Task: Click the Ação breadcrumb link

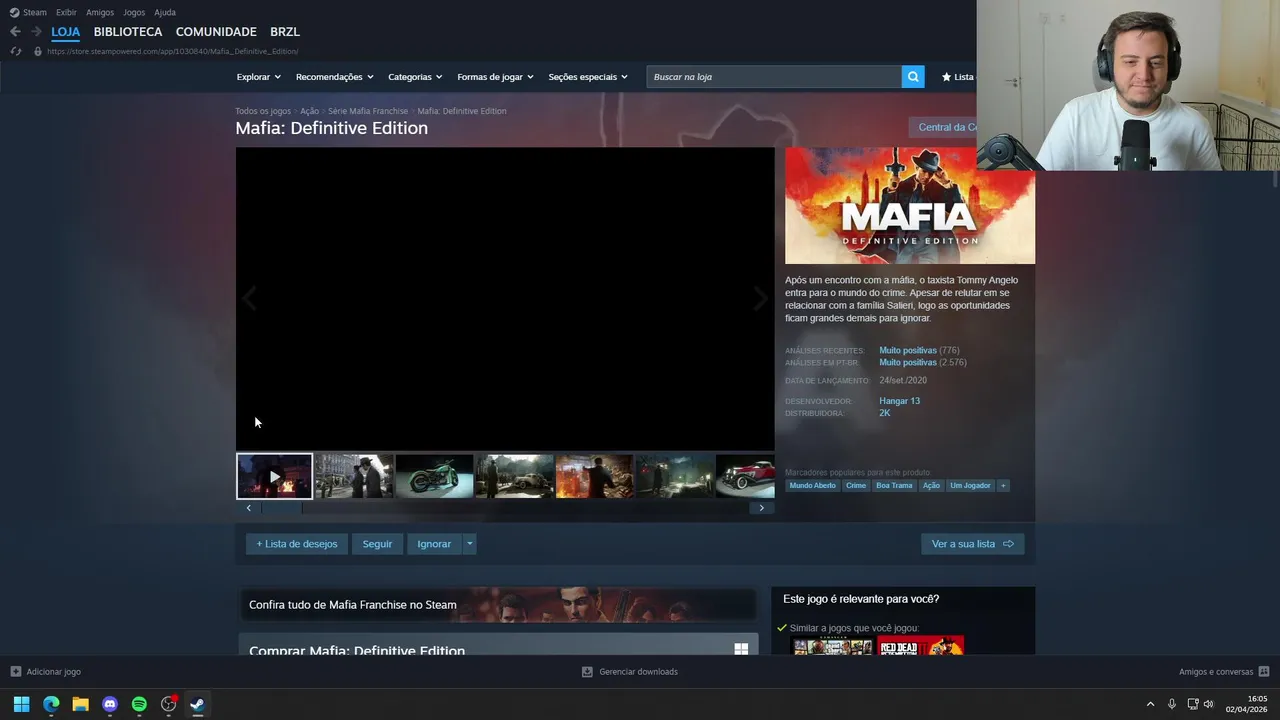Action: pyautogui.click(x=309, y=111)
